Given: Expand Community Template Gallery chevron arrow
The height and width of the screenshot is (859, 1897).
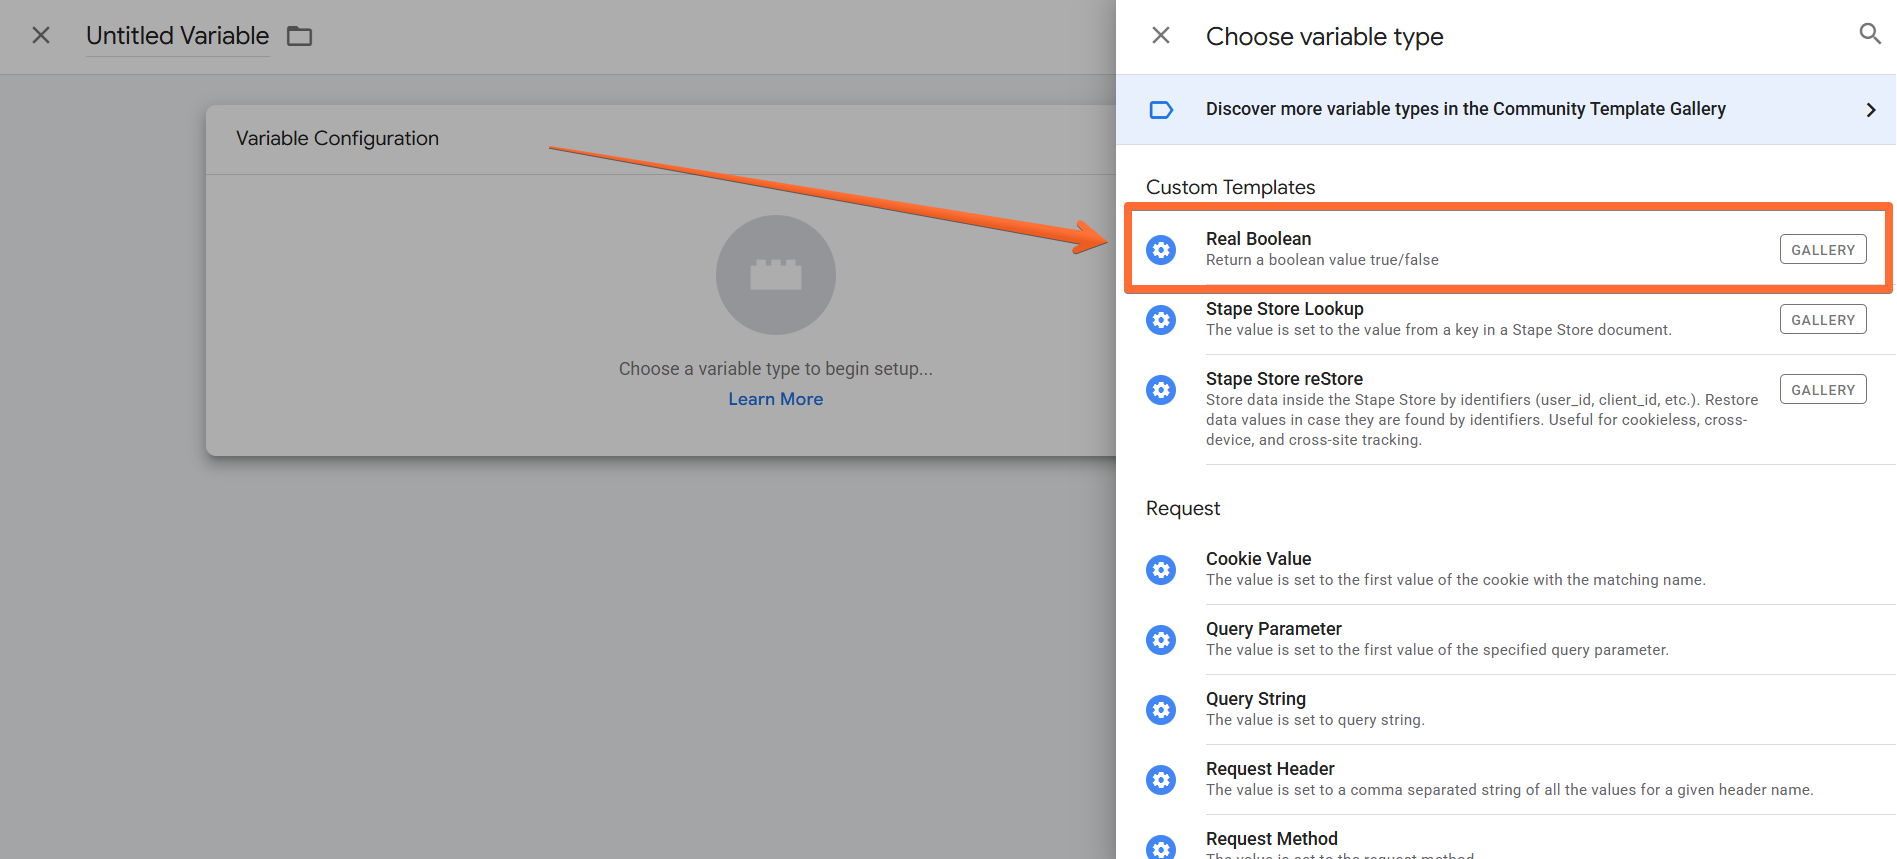Looking at the screenshot, I should pyautogui.click(x=1870, y=110).
